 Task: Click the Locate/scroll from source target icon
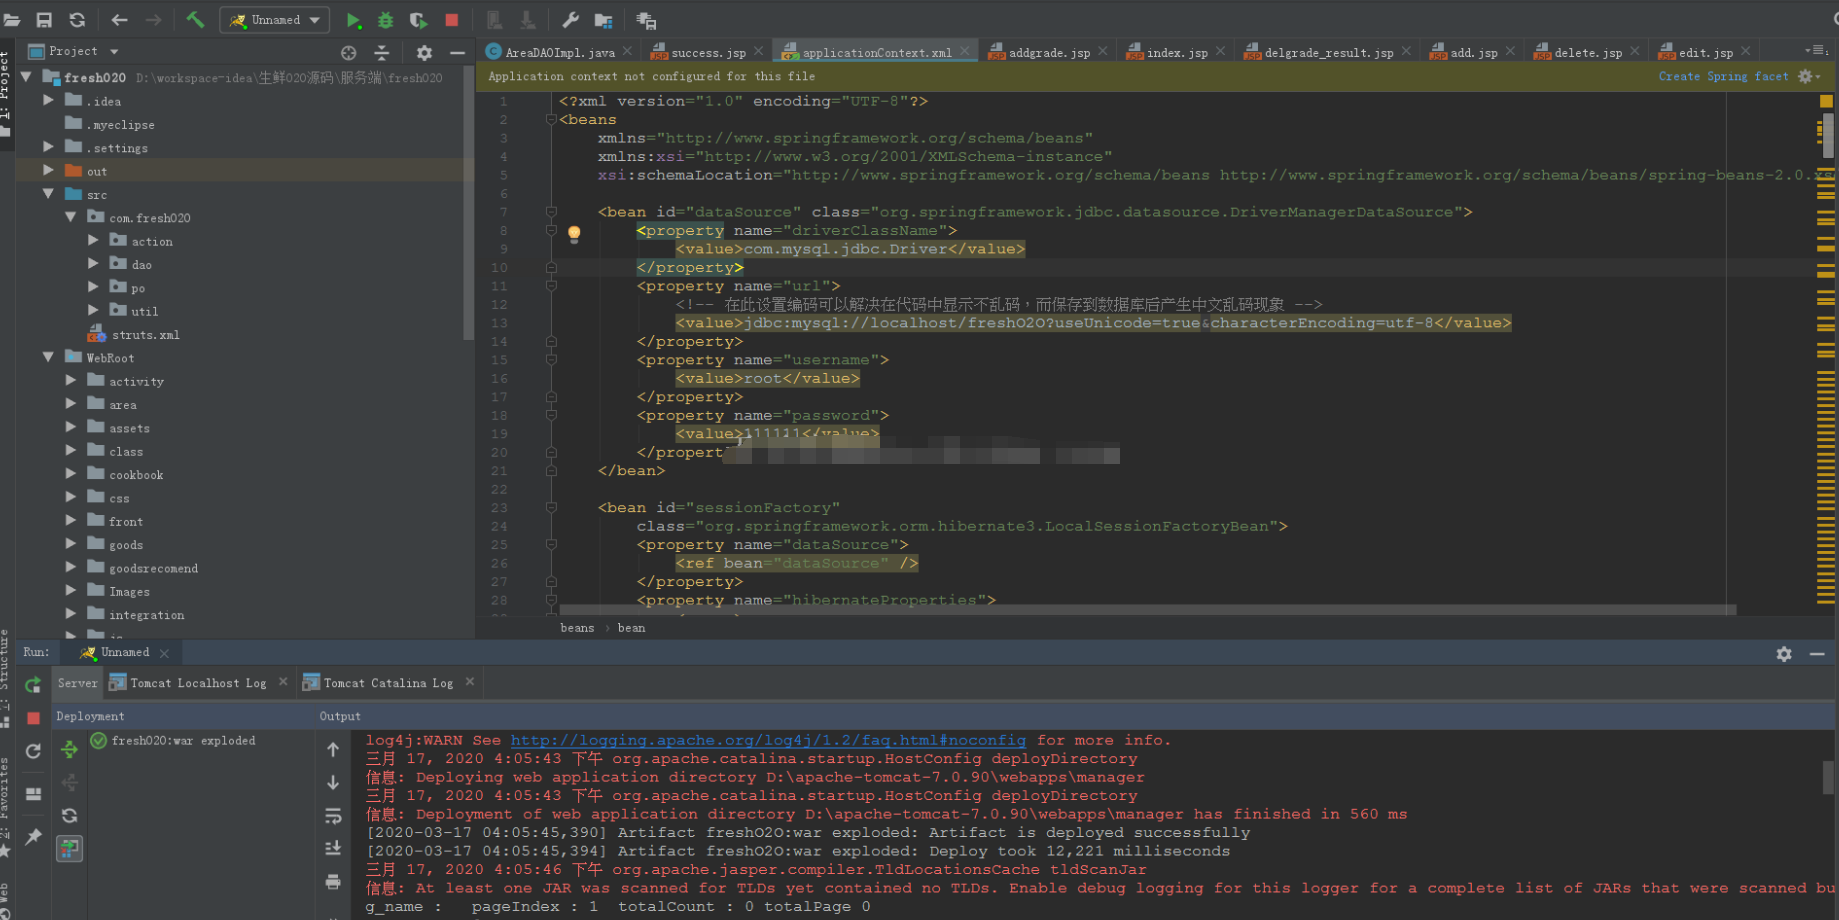348,53
